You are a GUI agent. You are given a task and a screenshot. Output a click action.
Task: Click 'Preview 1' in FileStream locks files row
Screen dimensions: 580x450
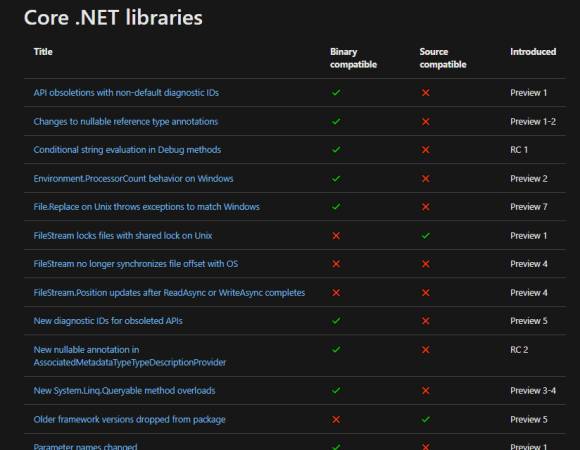click(528, 236)
